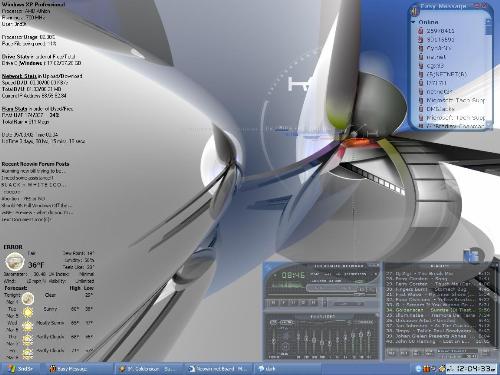Viewport: 500px width, 375px height.
Task: Open the playlist Add menu button
Action: tap(391, 353)
